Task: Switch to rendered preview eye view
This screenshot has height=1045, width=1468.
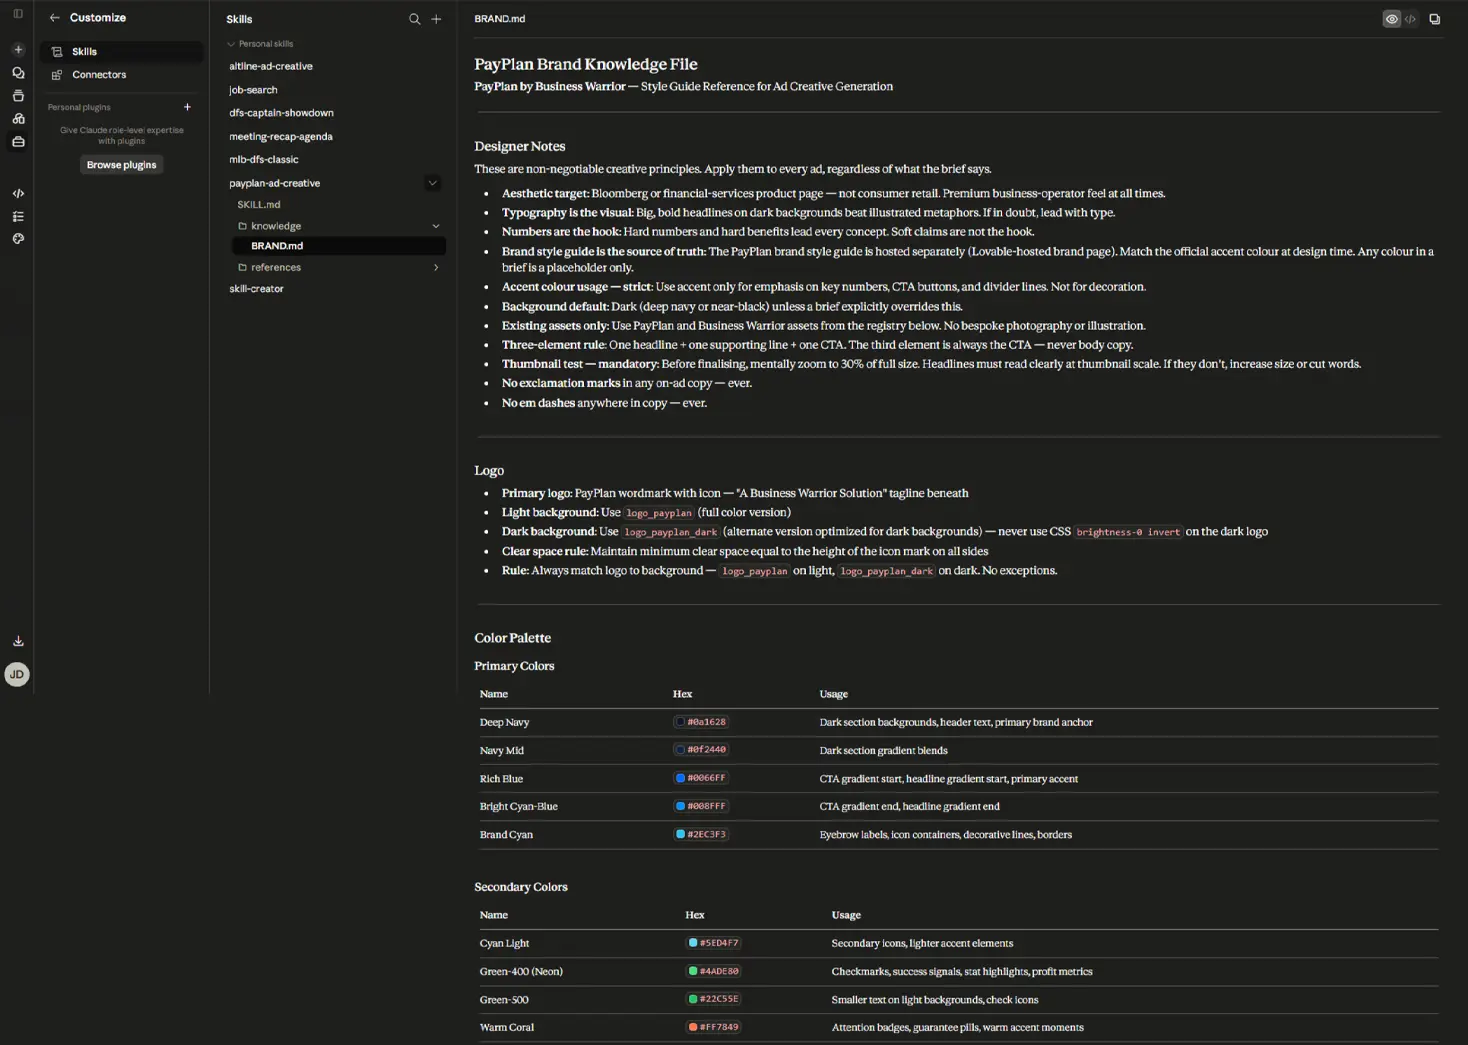Action: (1391, 19)
